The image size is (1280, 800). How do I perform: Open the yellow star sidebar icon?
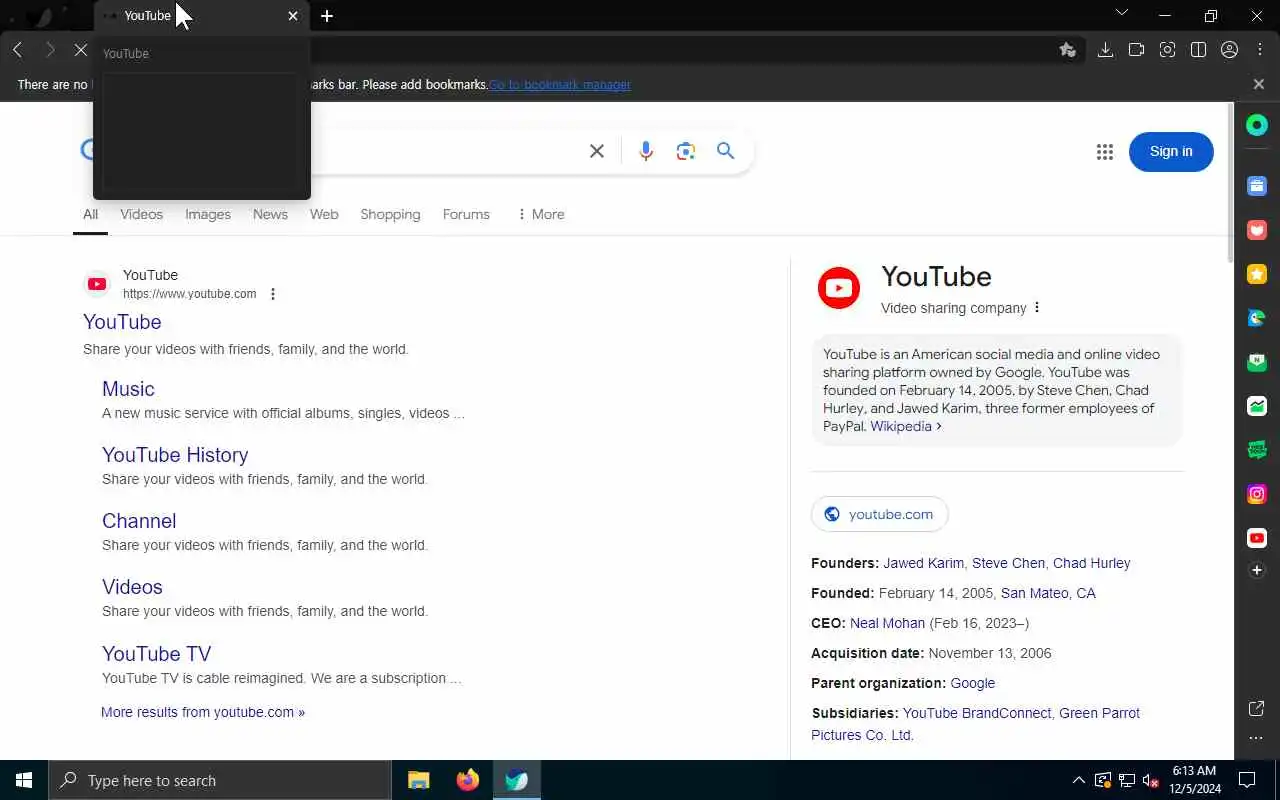1257,274
